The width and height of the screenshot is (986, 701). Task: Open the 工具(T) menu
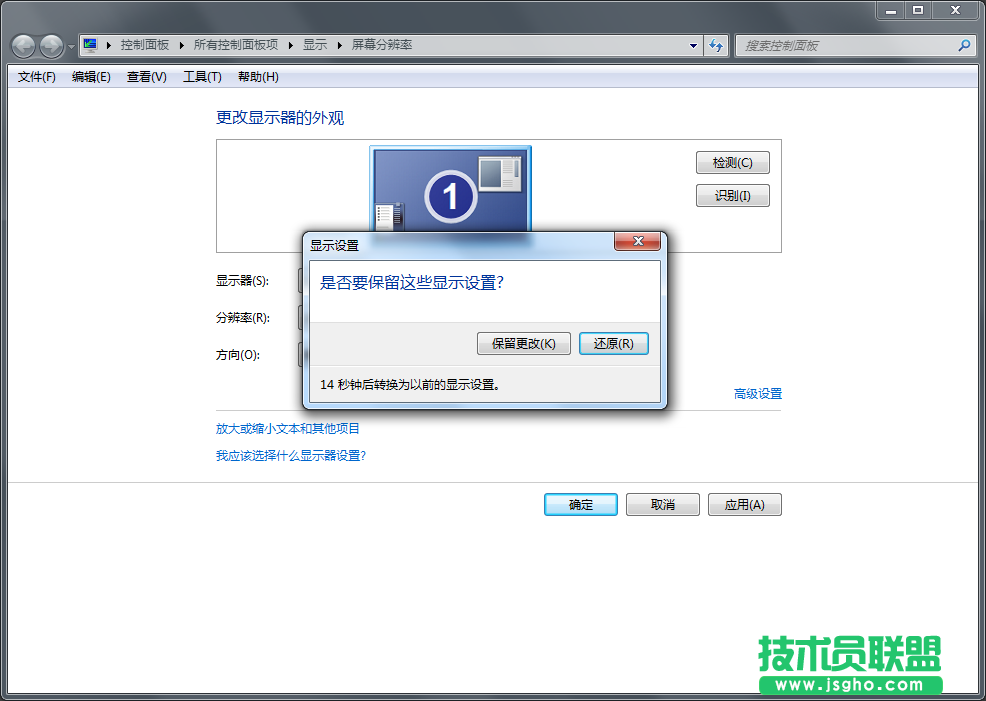[200, 76]
